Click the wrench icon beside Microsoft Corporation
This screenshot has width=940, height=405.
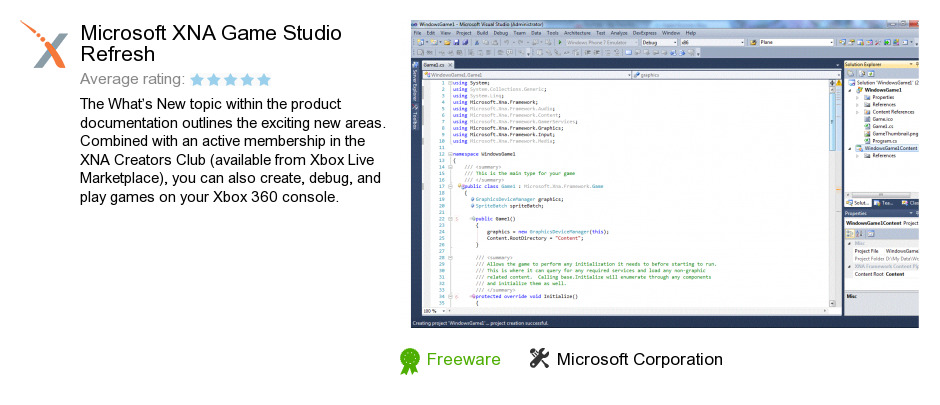pyautogui.click(x=540, y=358)
